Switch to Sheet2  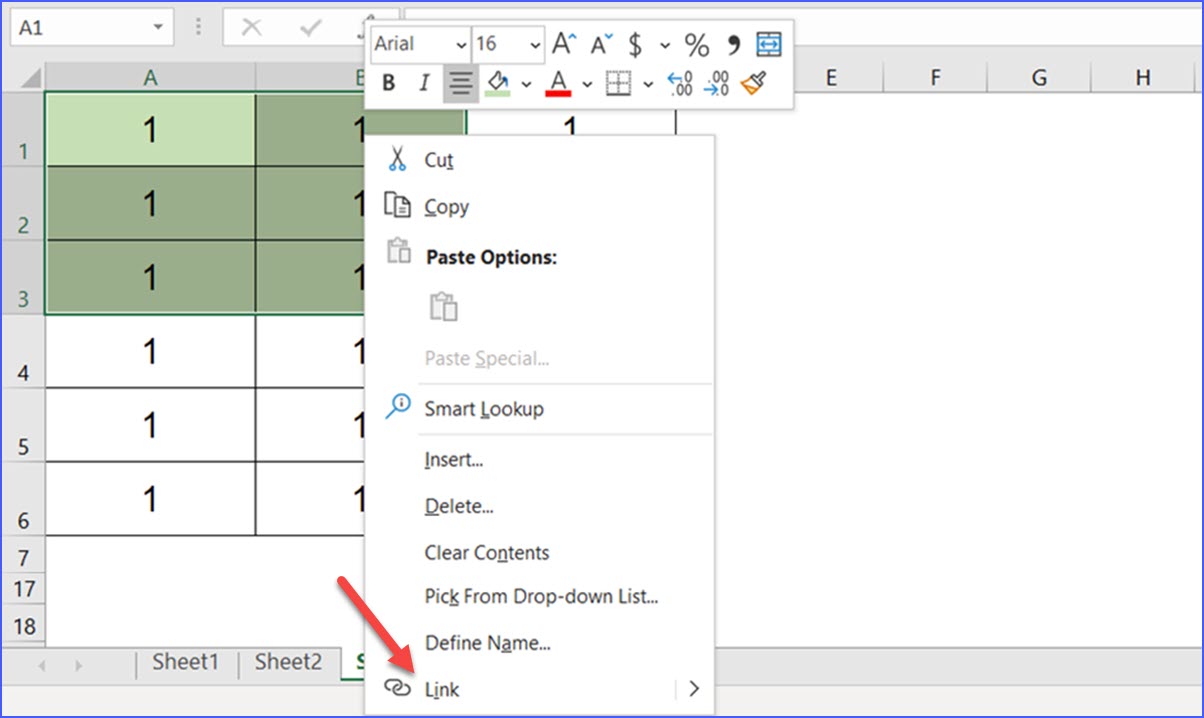[x=288, y=662]
